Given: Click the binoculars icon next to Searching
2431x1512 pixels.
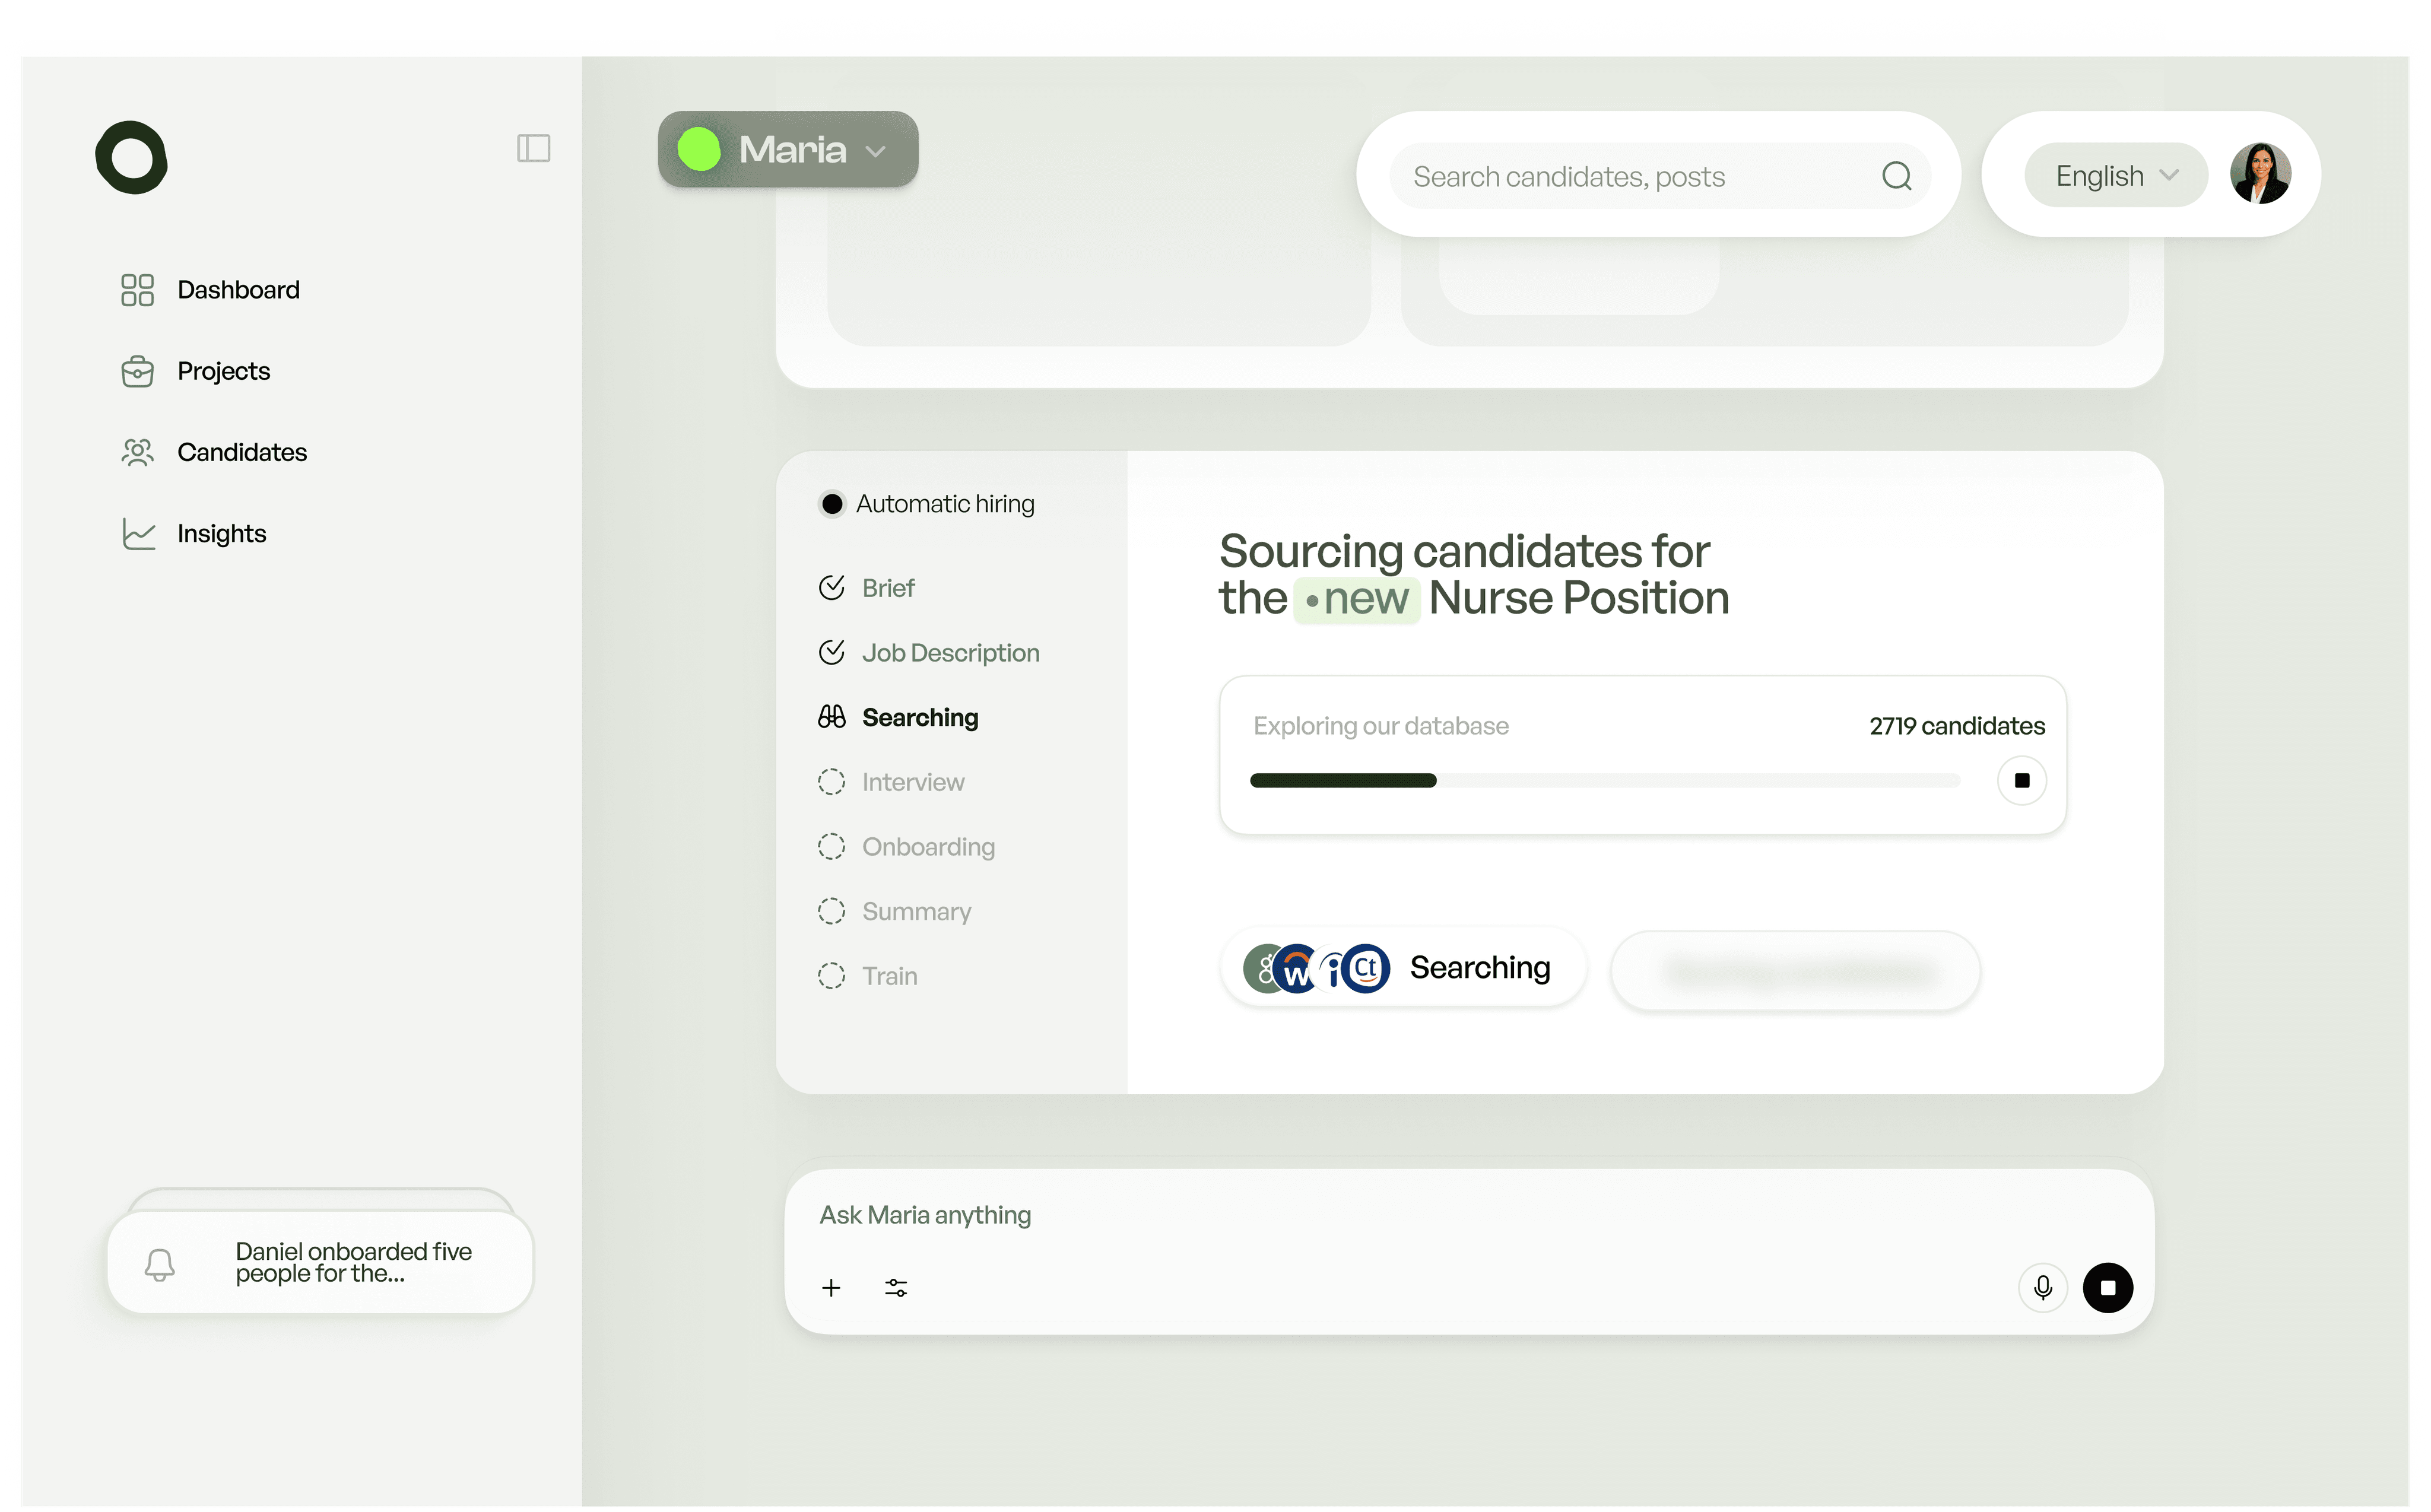Looking at the screenshot, I should (831, 717).
